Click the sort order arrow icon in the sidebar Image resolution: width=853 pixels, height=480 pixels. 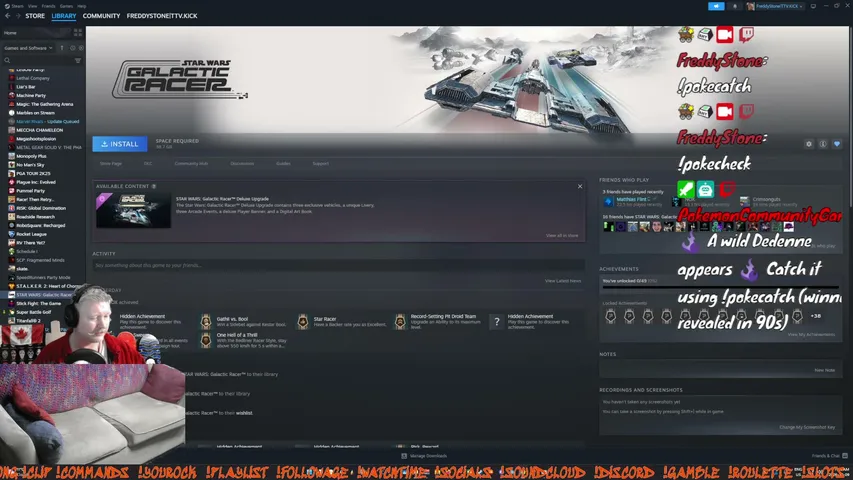pyautogui.click(x=62, y=48)
